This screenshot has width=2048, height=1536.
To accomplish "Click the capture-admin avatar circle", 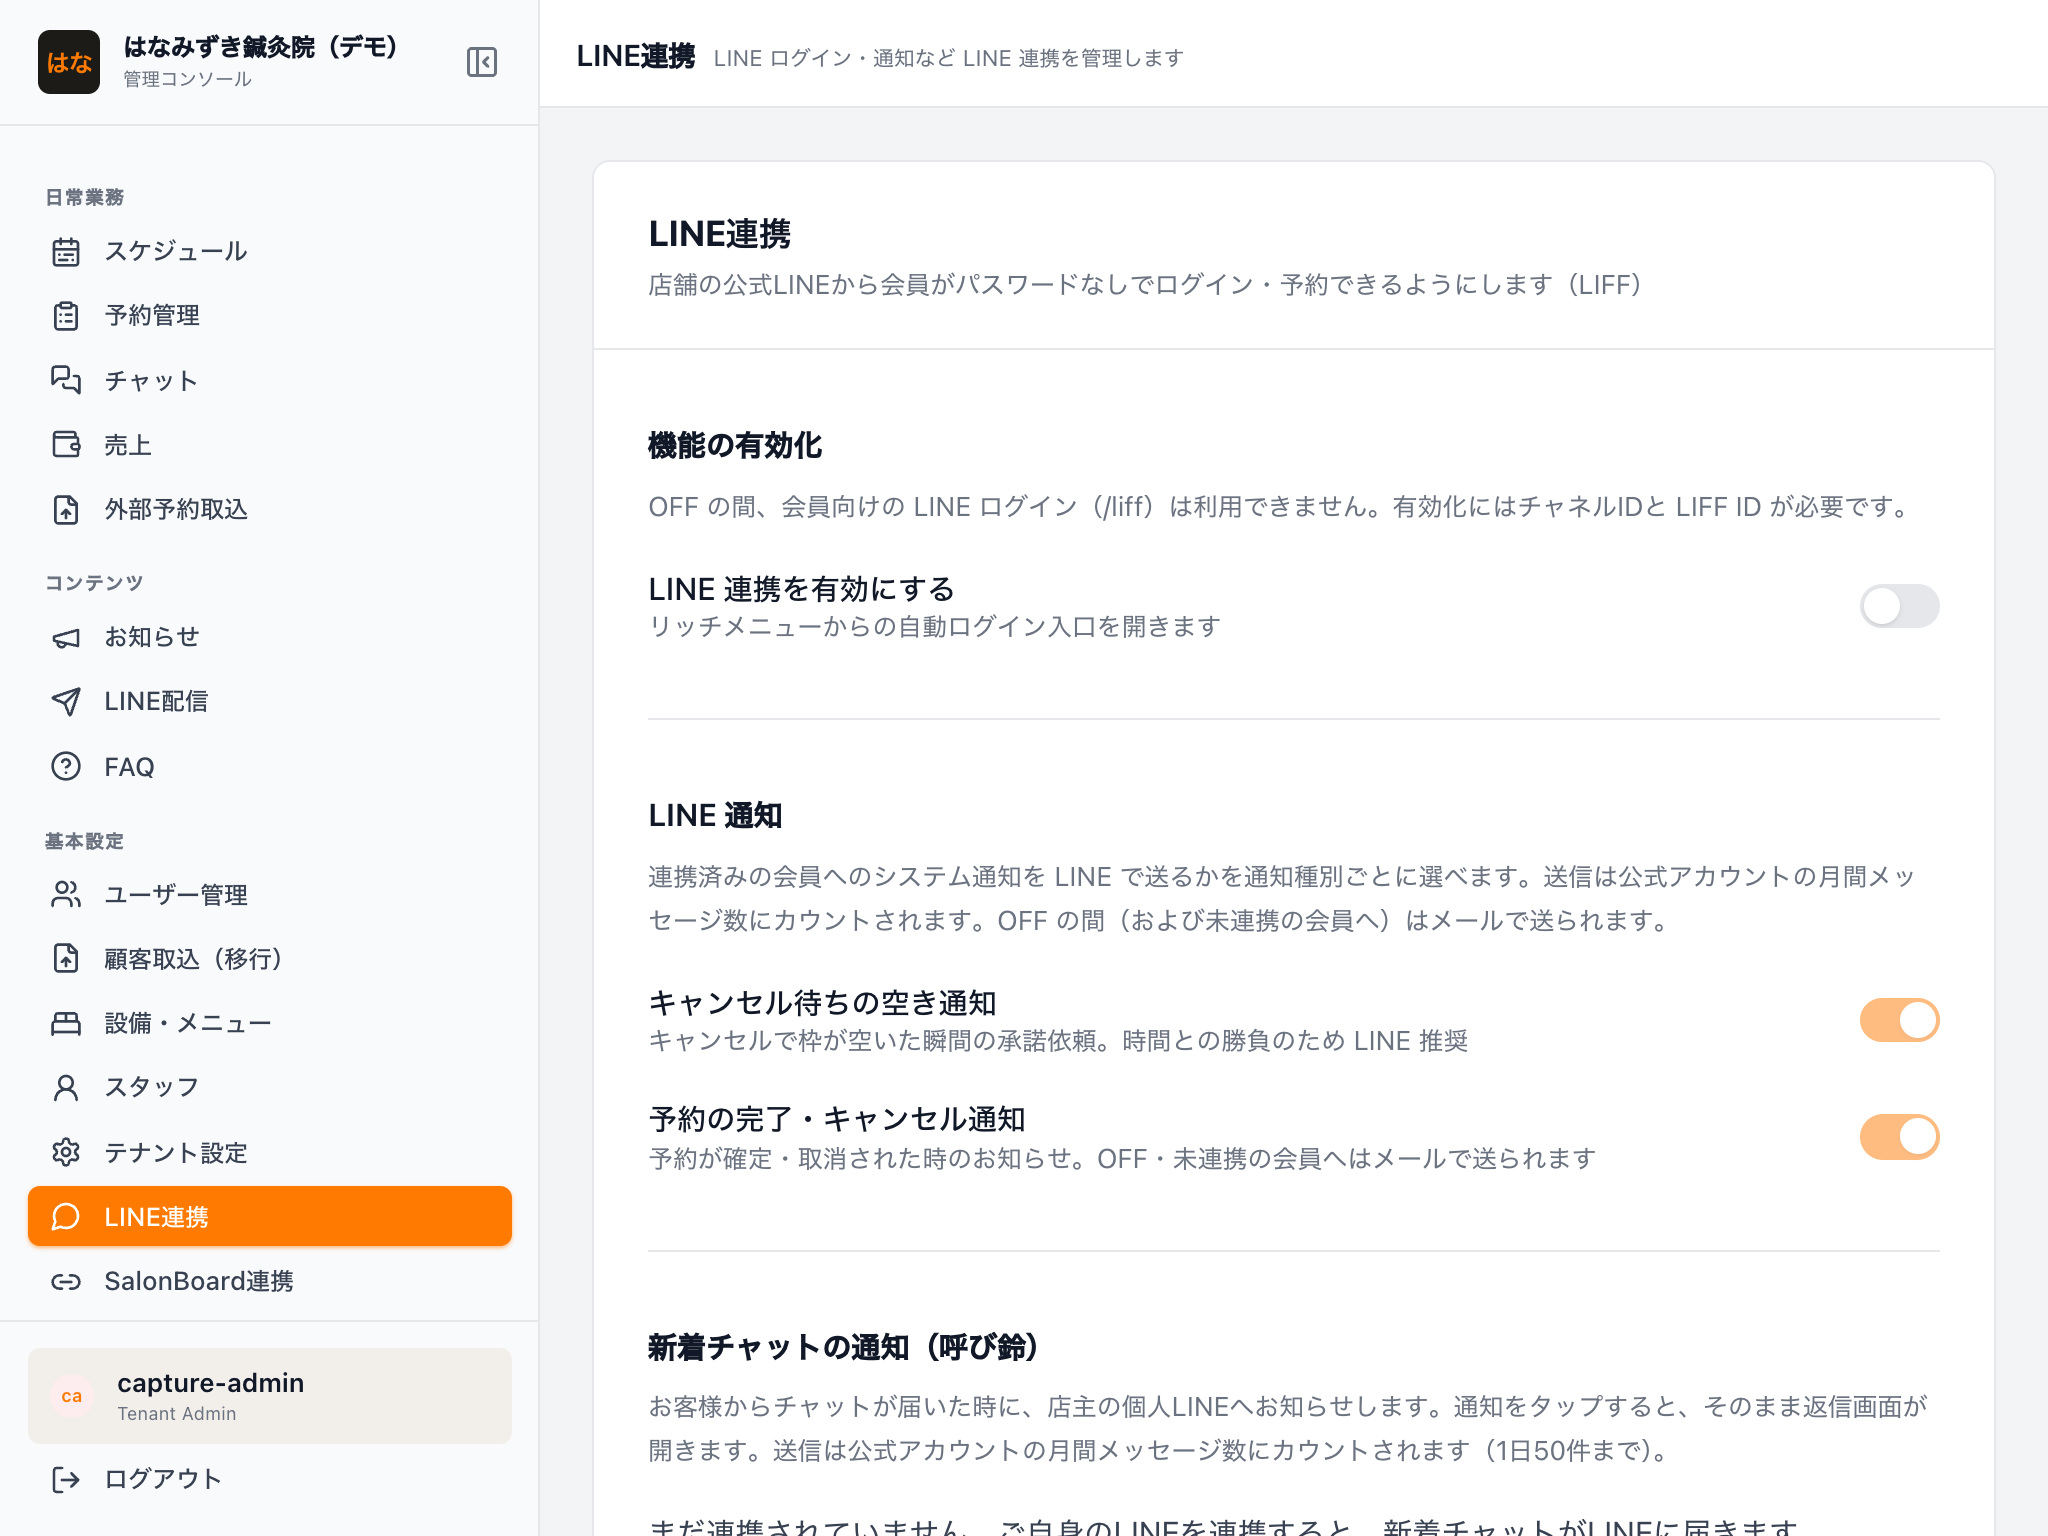I will pyautogui.click(x=72, y=1396).
